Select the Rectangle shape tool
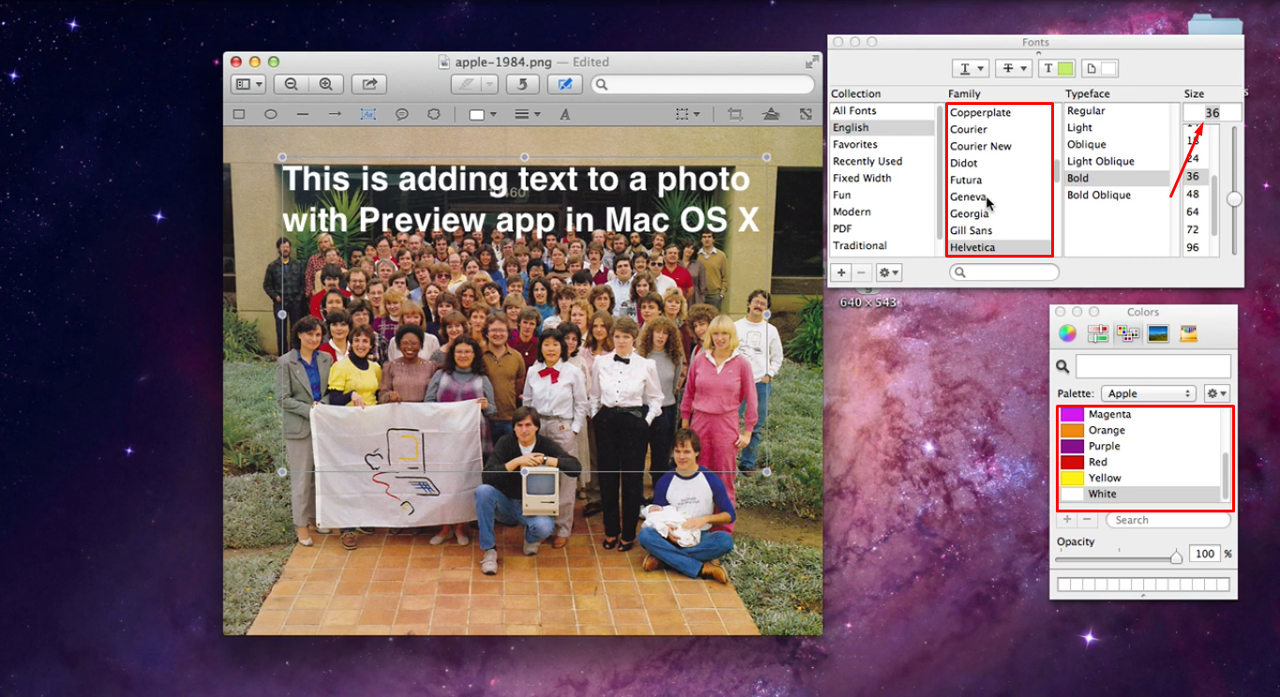Image resolution: width=1280 pixels, height=697 pixels. [239, 115]
